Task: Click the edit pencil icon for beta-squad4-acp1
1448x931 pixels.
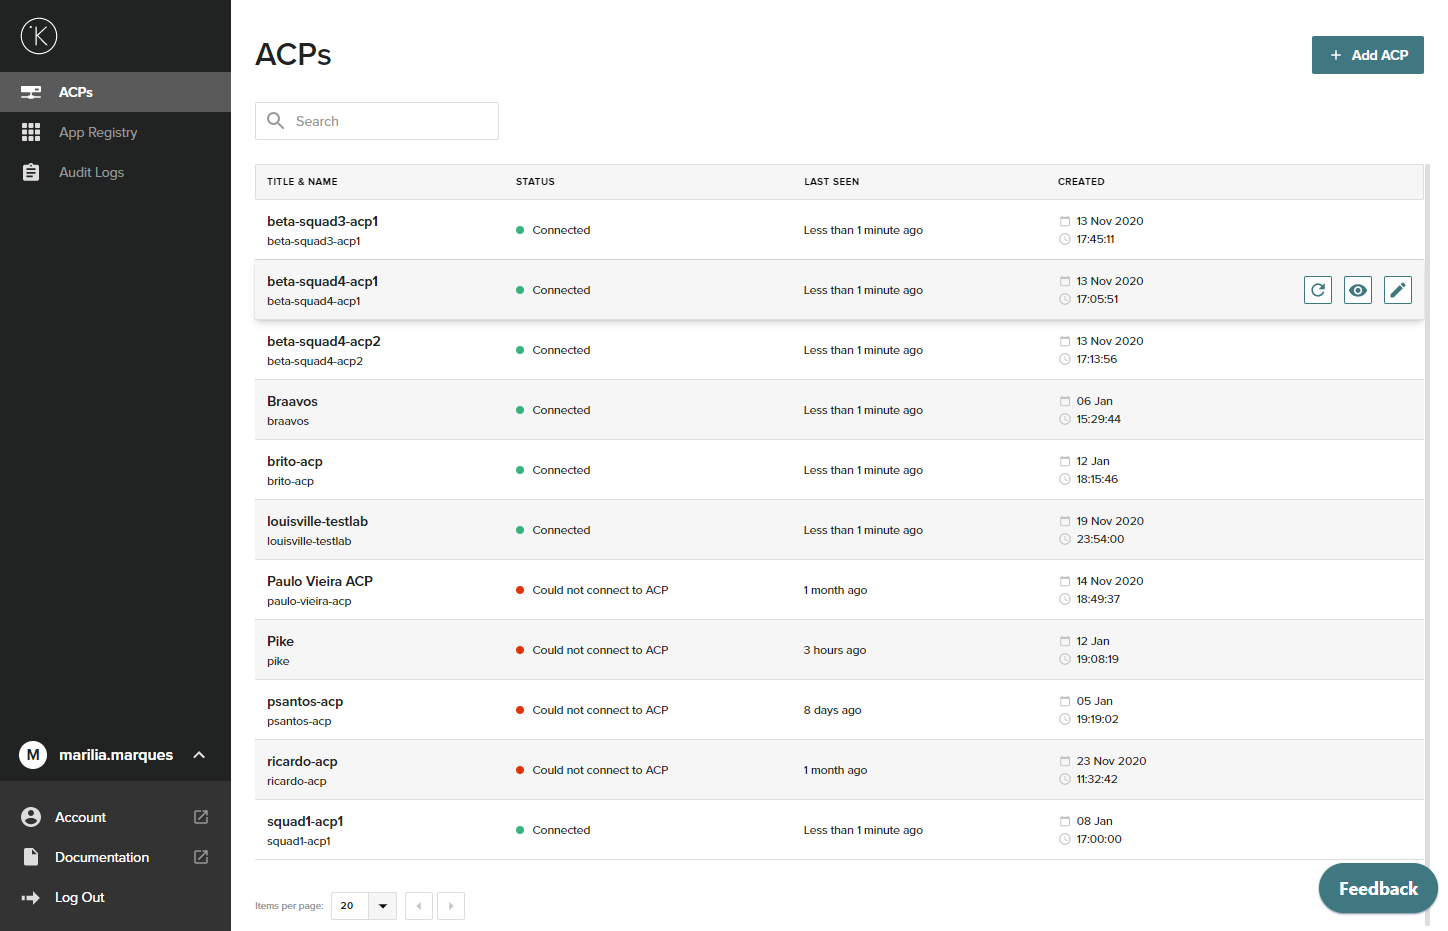Action: pyautogui.click(x=1398, y=290)
